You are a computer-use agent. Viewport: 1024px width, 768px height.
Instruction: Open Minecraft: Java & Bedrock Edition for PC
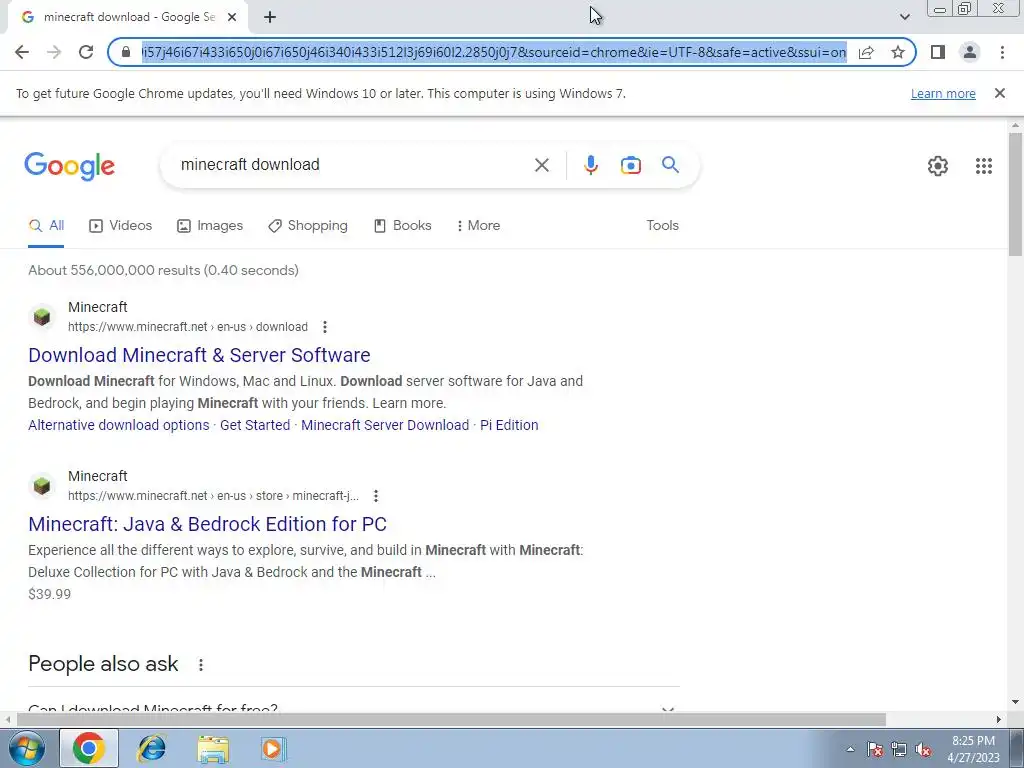(208, 524)
